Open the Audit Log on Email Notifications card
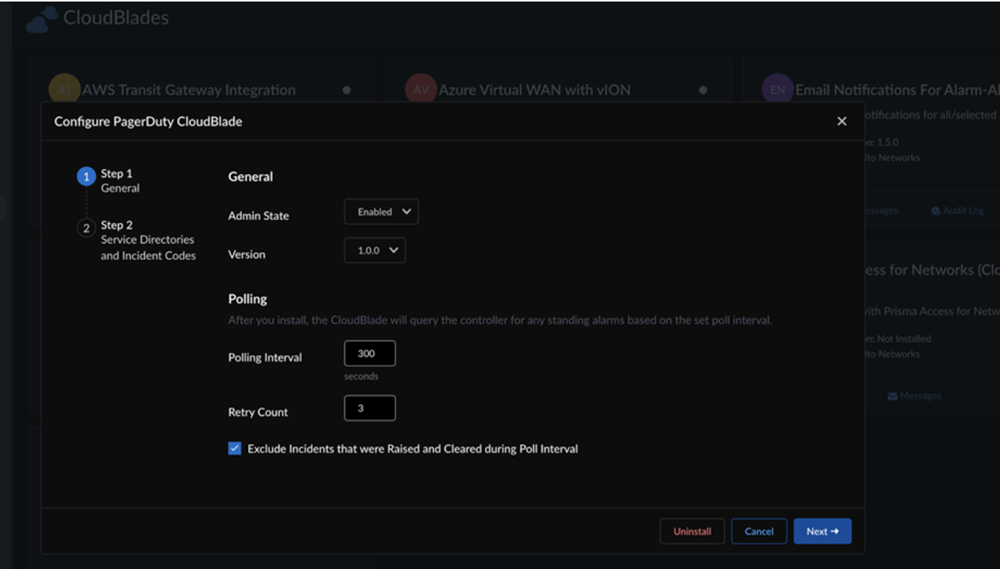The image size is (1000, 569). (x=958, y=211)
